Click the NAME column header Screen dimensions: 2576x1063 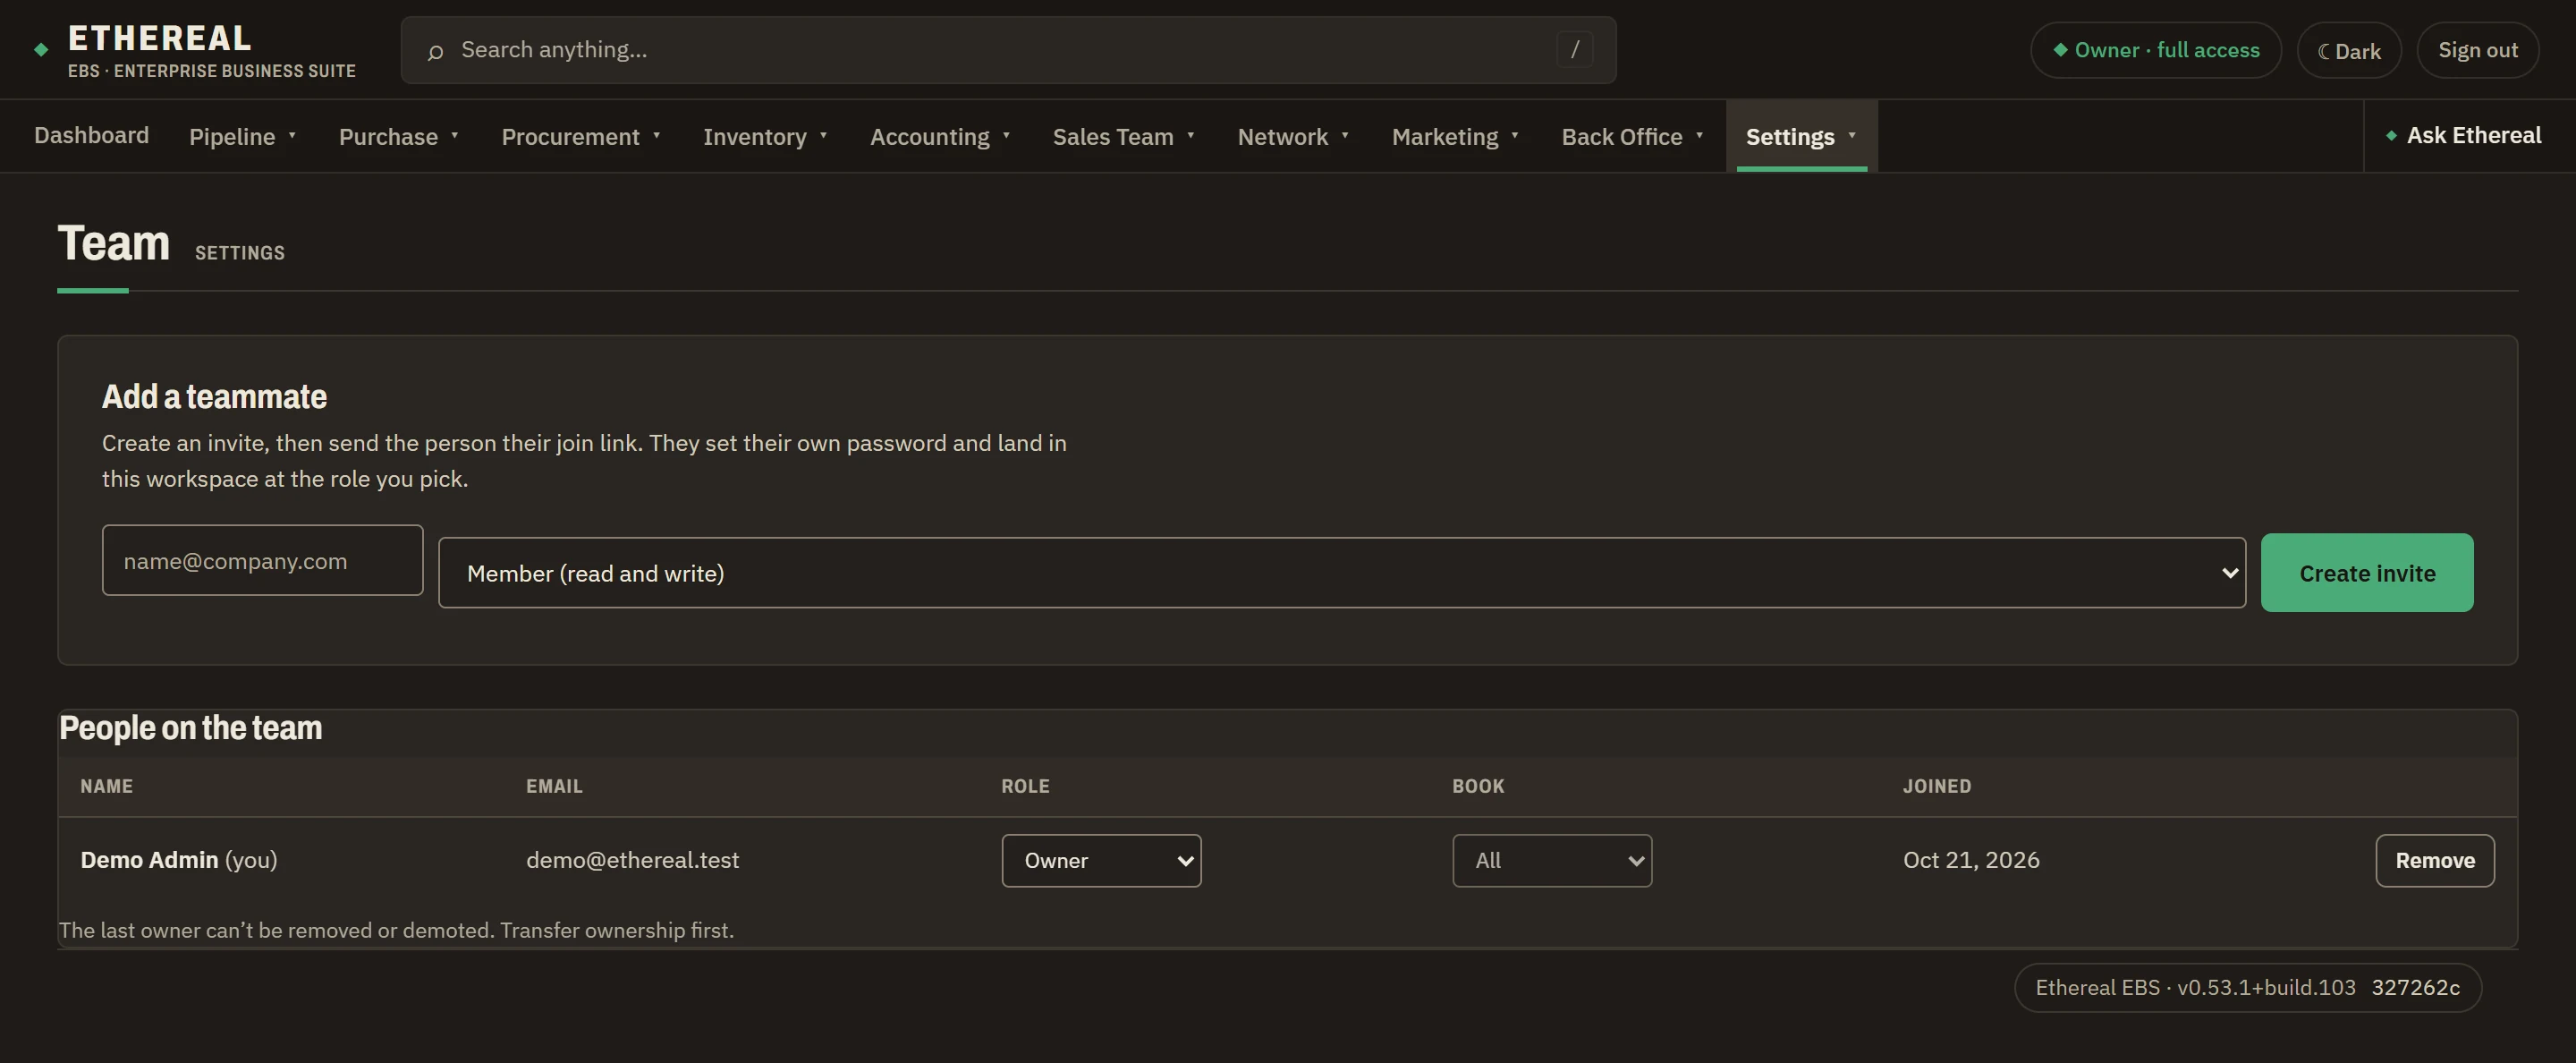106,786
